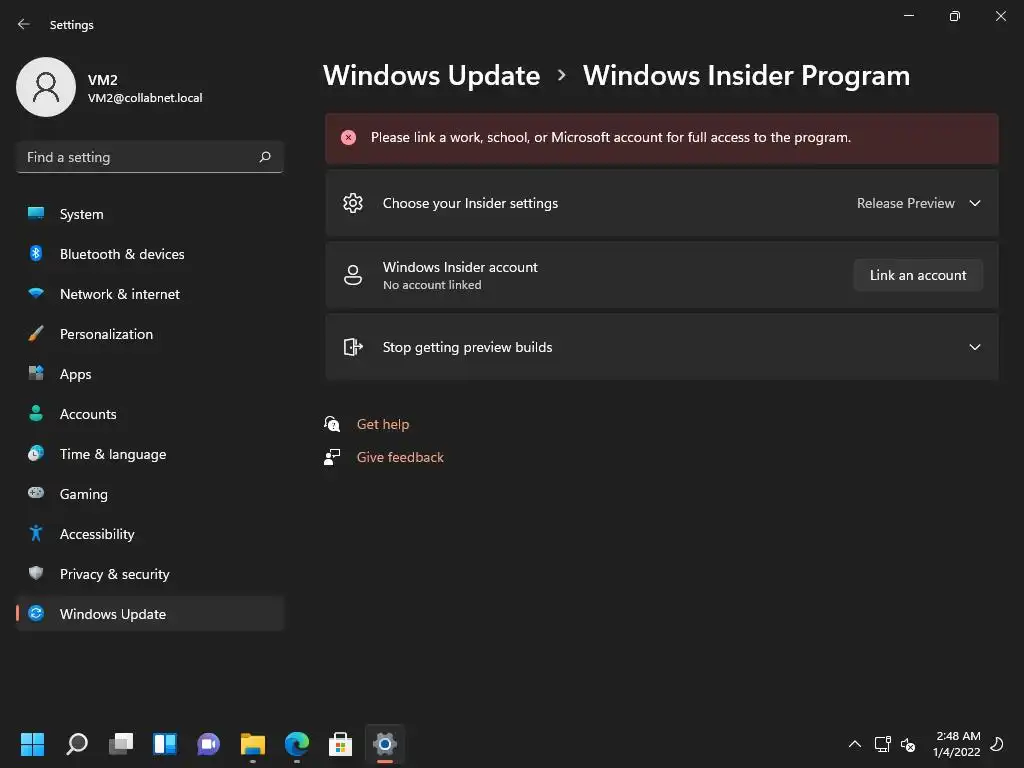Click the Link an account button
This screenshot has width=1024, height=768.
[x=918, y=275]
